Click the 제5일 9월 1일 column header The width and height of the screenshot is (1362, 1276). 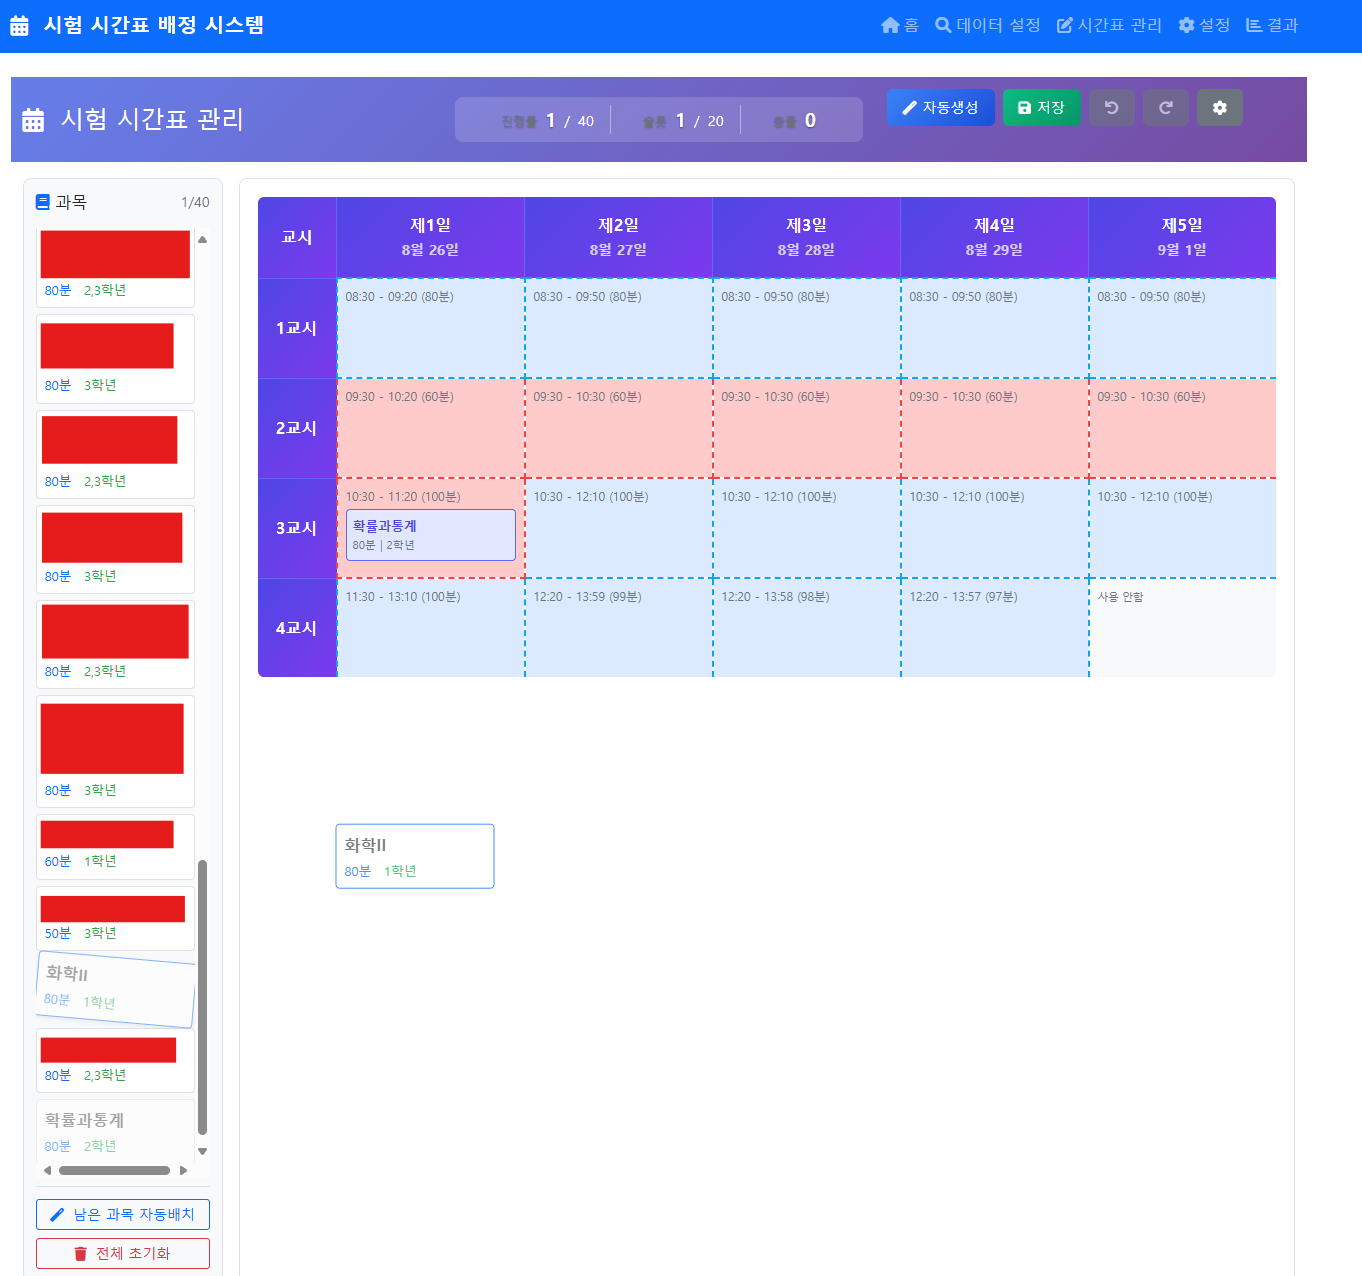1182,237
